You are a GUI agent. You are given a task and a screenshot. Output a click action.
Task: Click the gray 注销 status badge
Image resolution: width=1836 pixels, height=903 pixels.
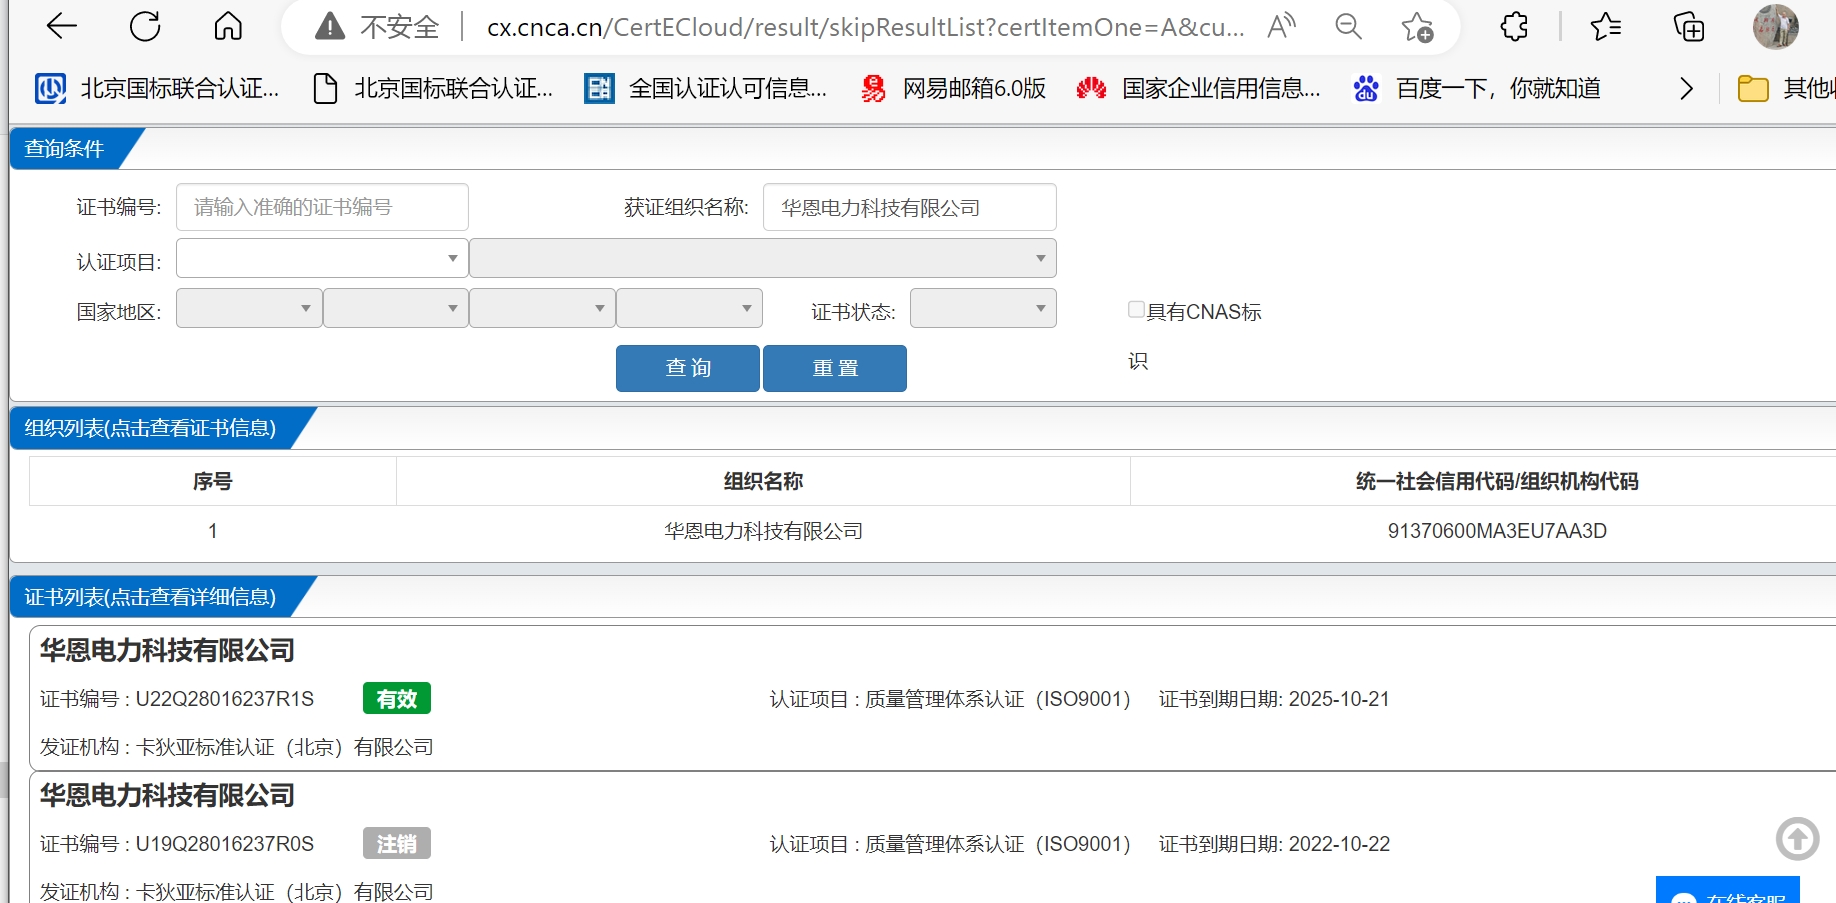pos(397,844)
